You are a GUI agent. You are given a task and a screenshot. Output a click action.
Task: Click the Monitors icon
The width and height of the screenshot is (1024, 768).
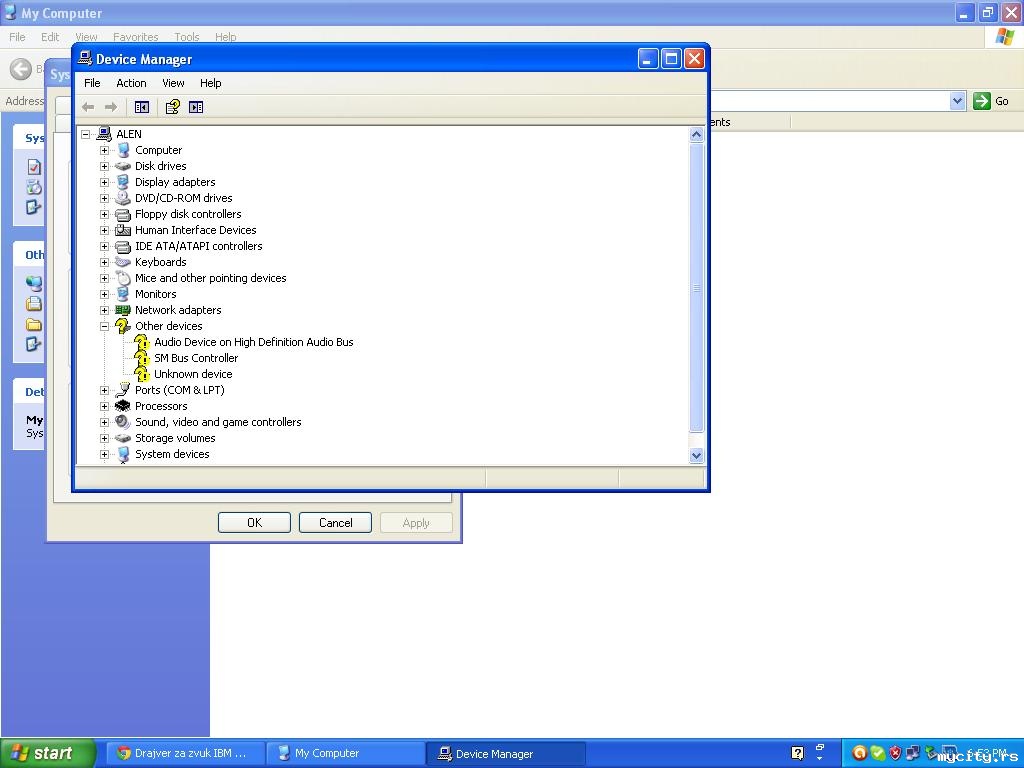click(123, 294)
